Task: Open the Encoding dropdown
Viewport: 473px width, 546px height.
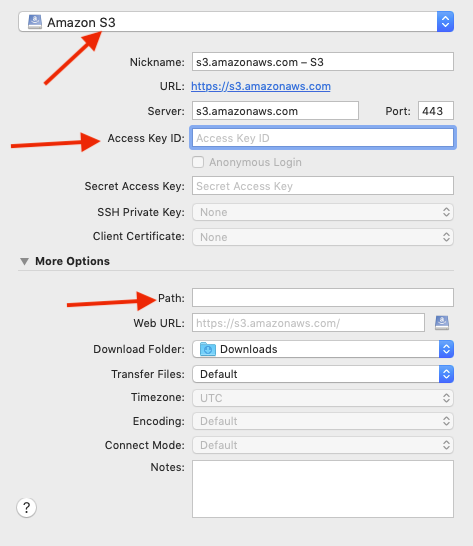Action: [x=323, y=421]
